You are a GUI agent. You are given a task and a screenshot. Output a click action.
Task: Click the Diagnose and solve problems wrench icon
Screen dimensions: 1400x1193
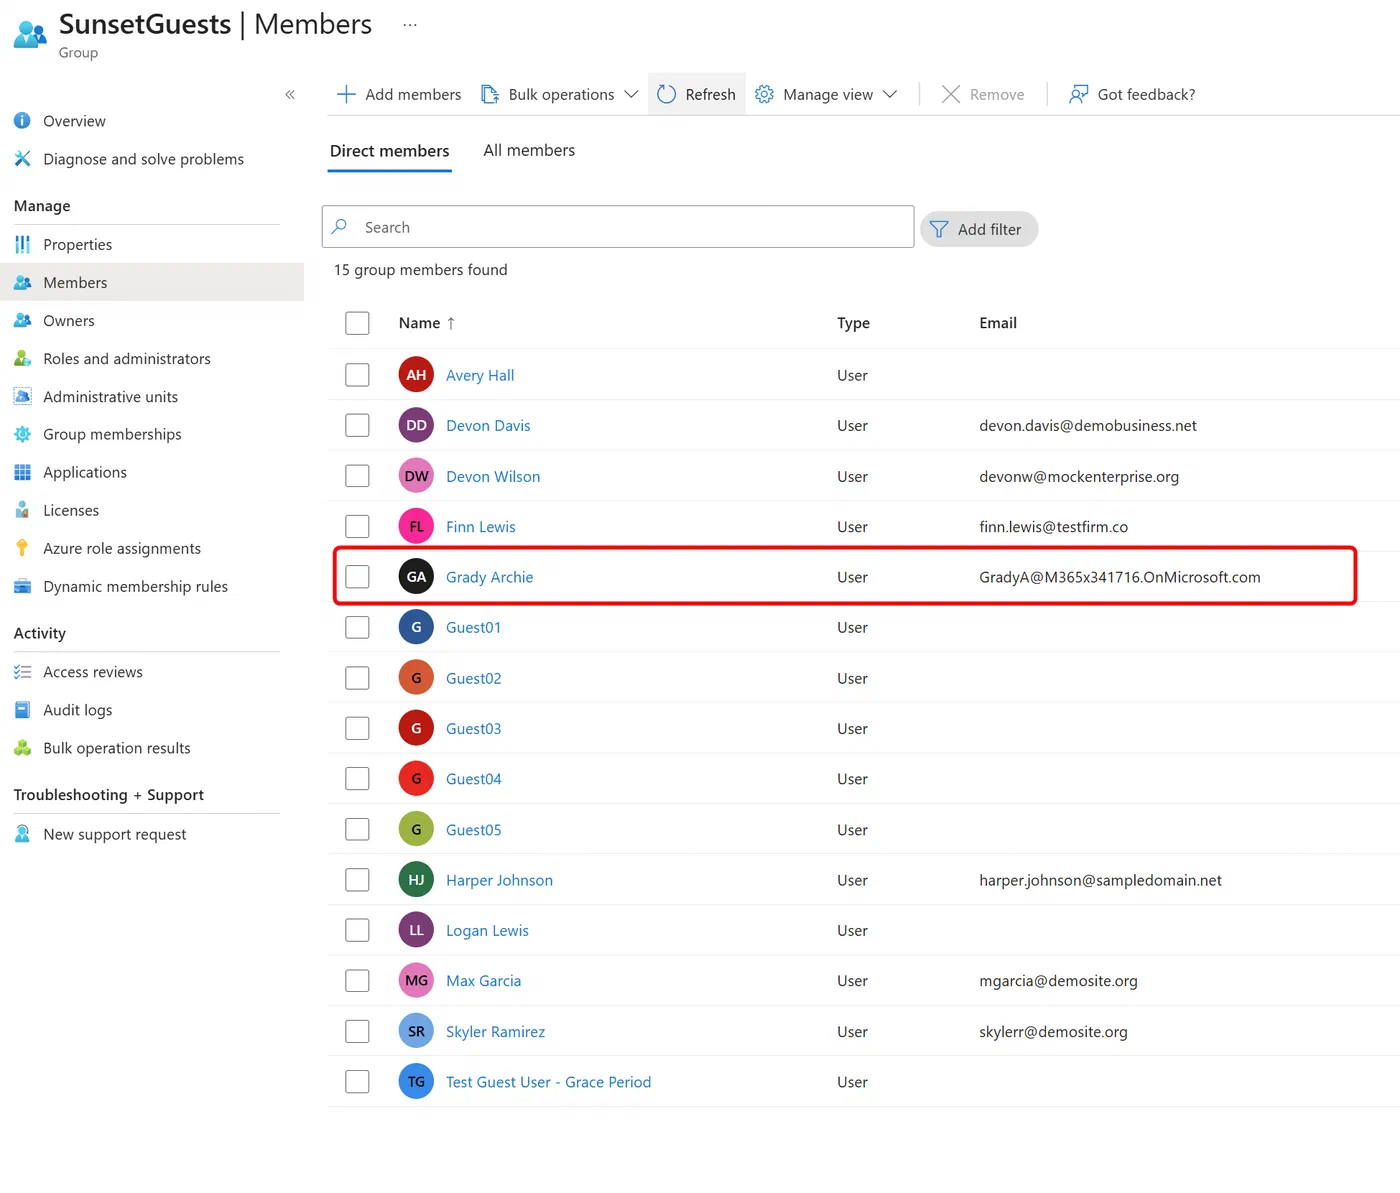click(22, 159)
